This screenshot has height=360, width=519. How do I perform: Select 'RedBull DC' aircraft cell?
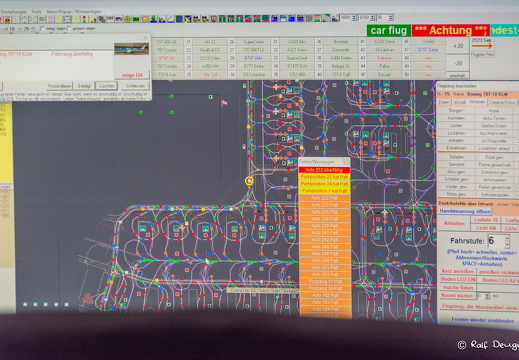210,50
